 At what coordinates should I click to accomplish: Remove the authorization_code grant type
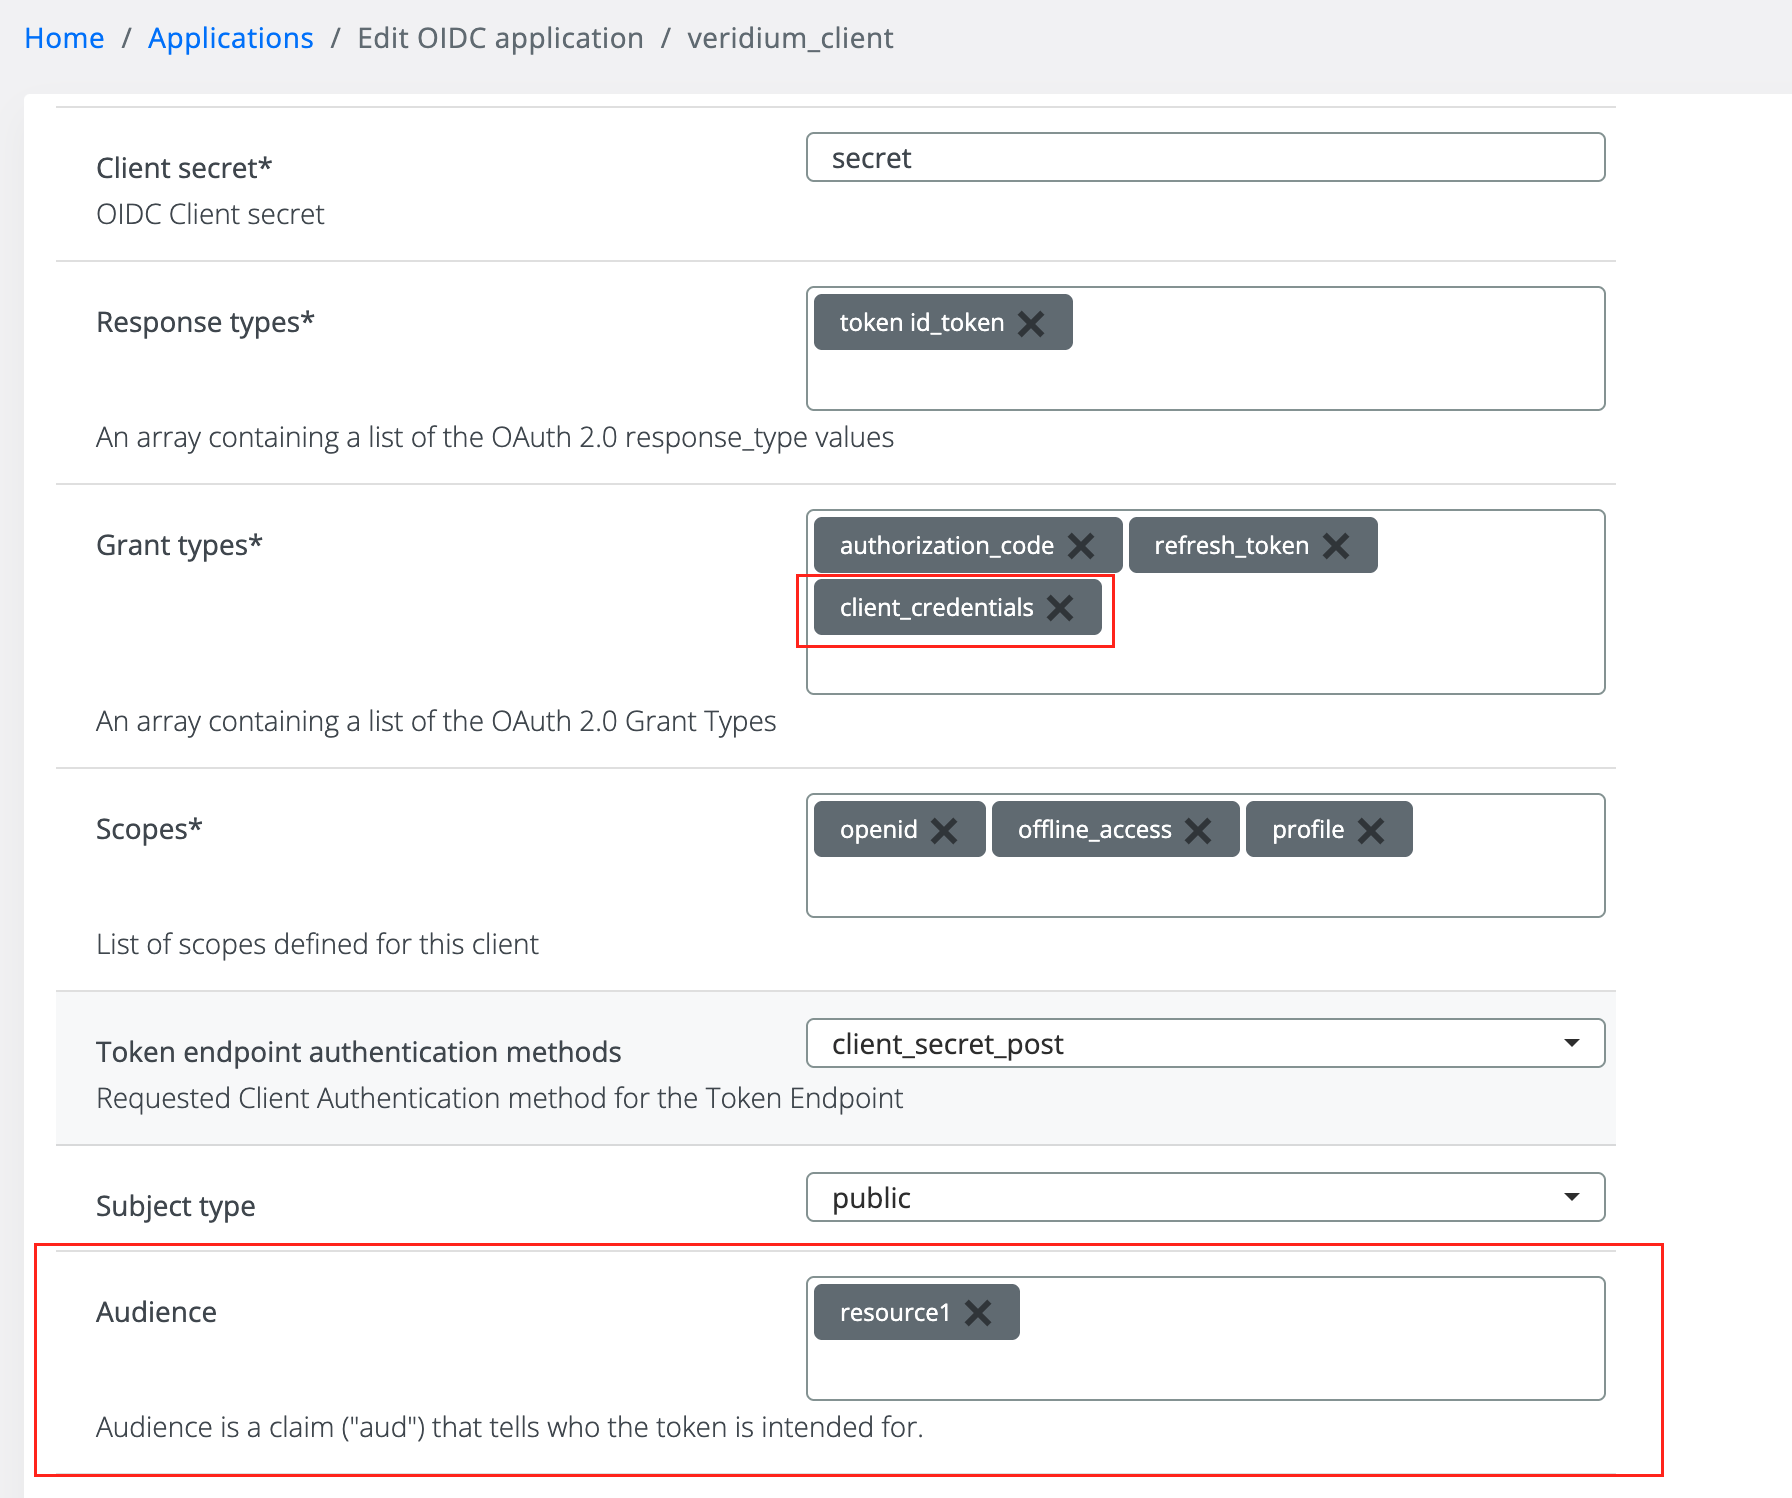click(1081, 546)
